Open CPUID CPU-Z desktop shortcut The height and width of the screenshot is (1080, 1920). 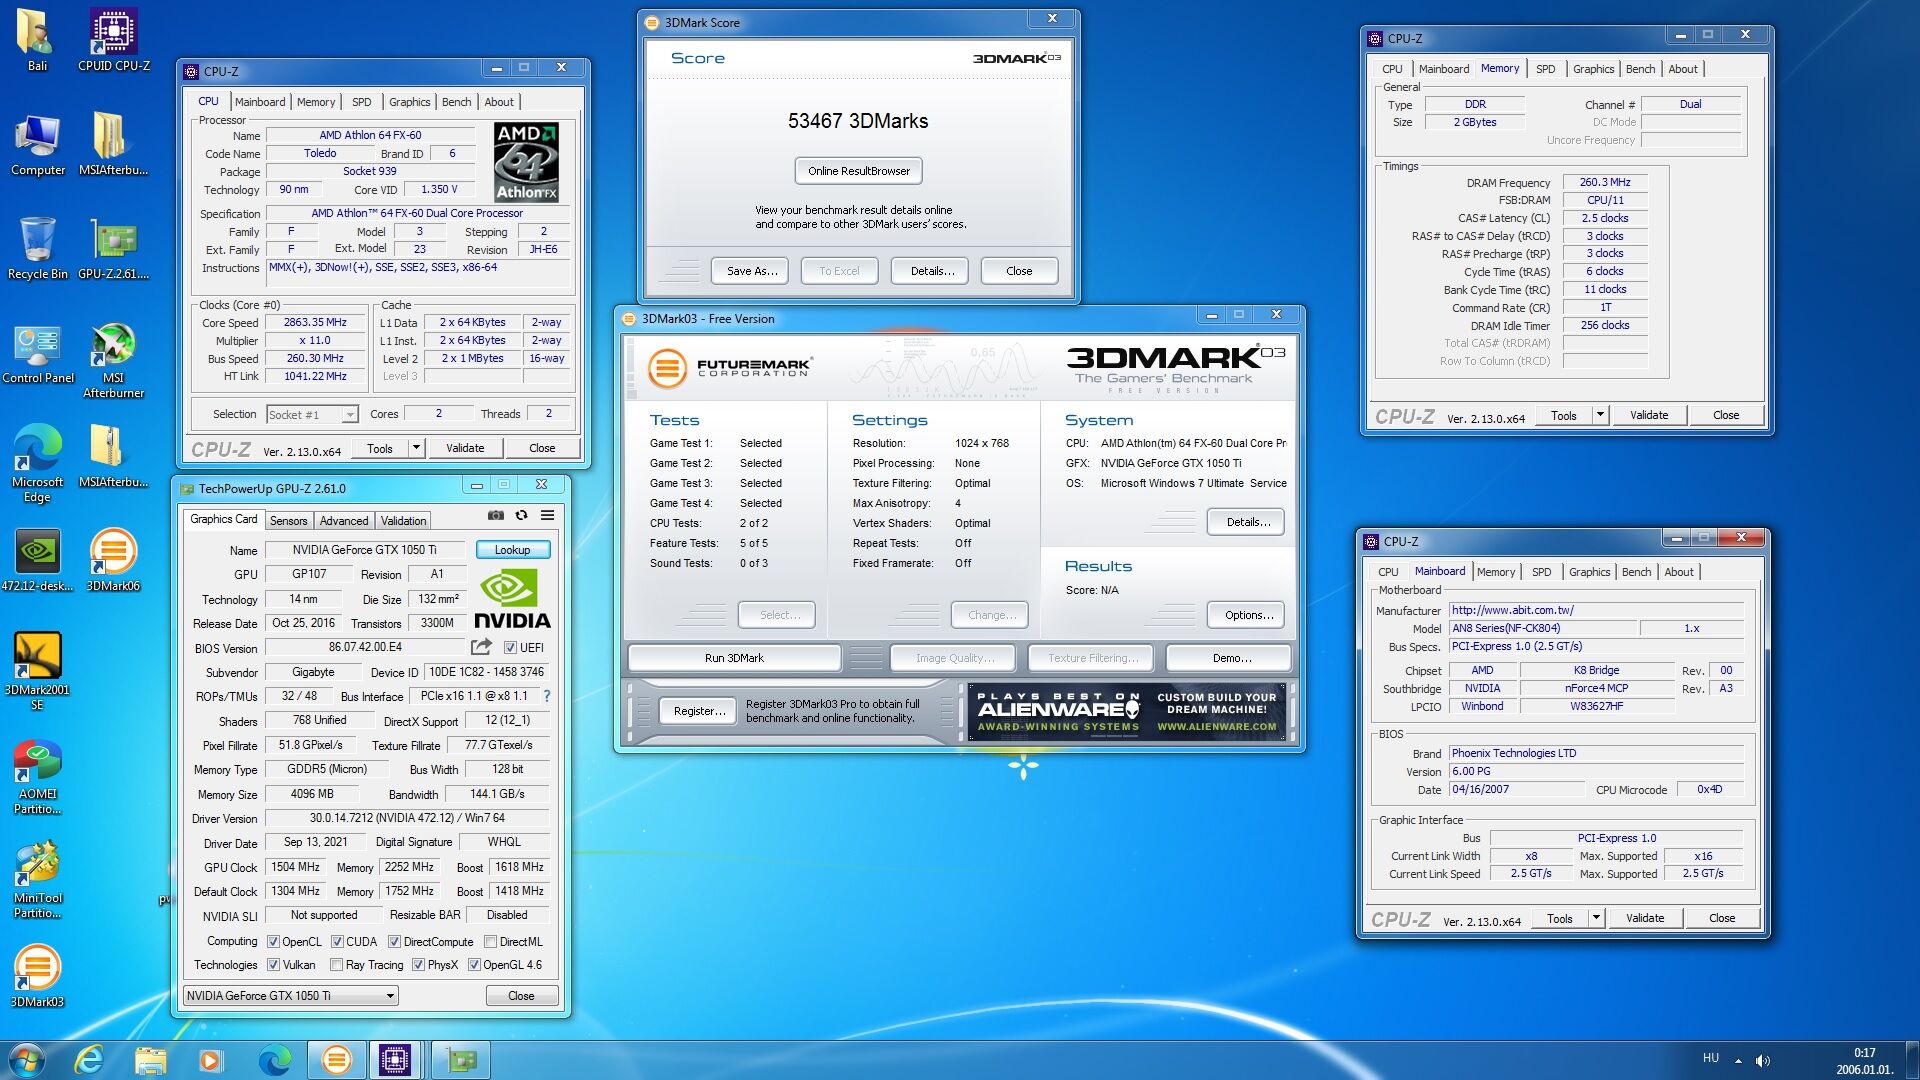[114, 40]
